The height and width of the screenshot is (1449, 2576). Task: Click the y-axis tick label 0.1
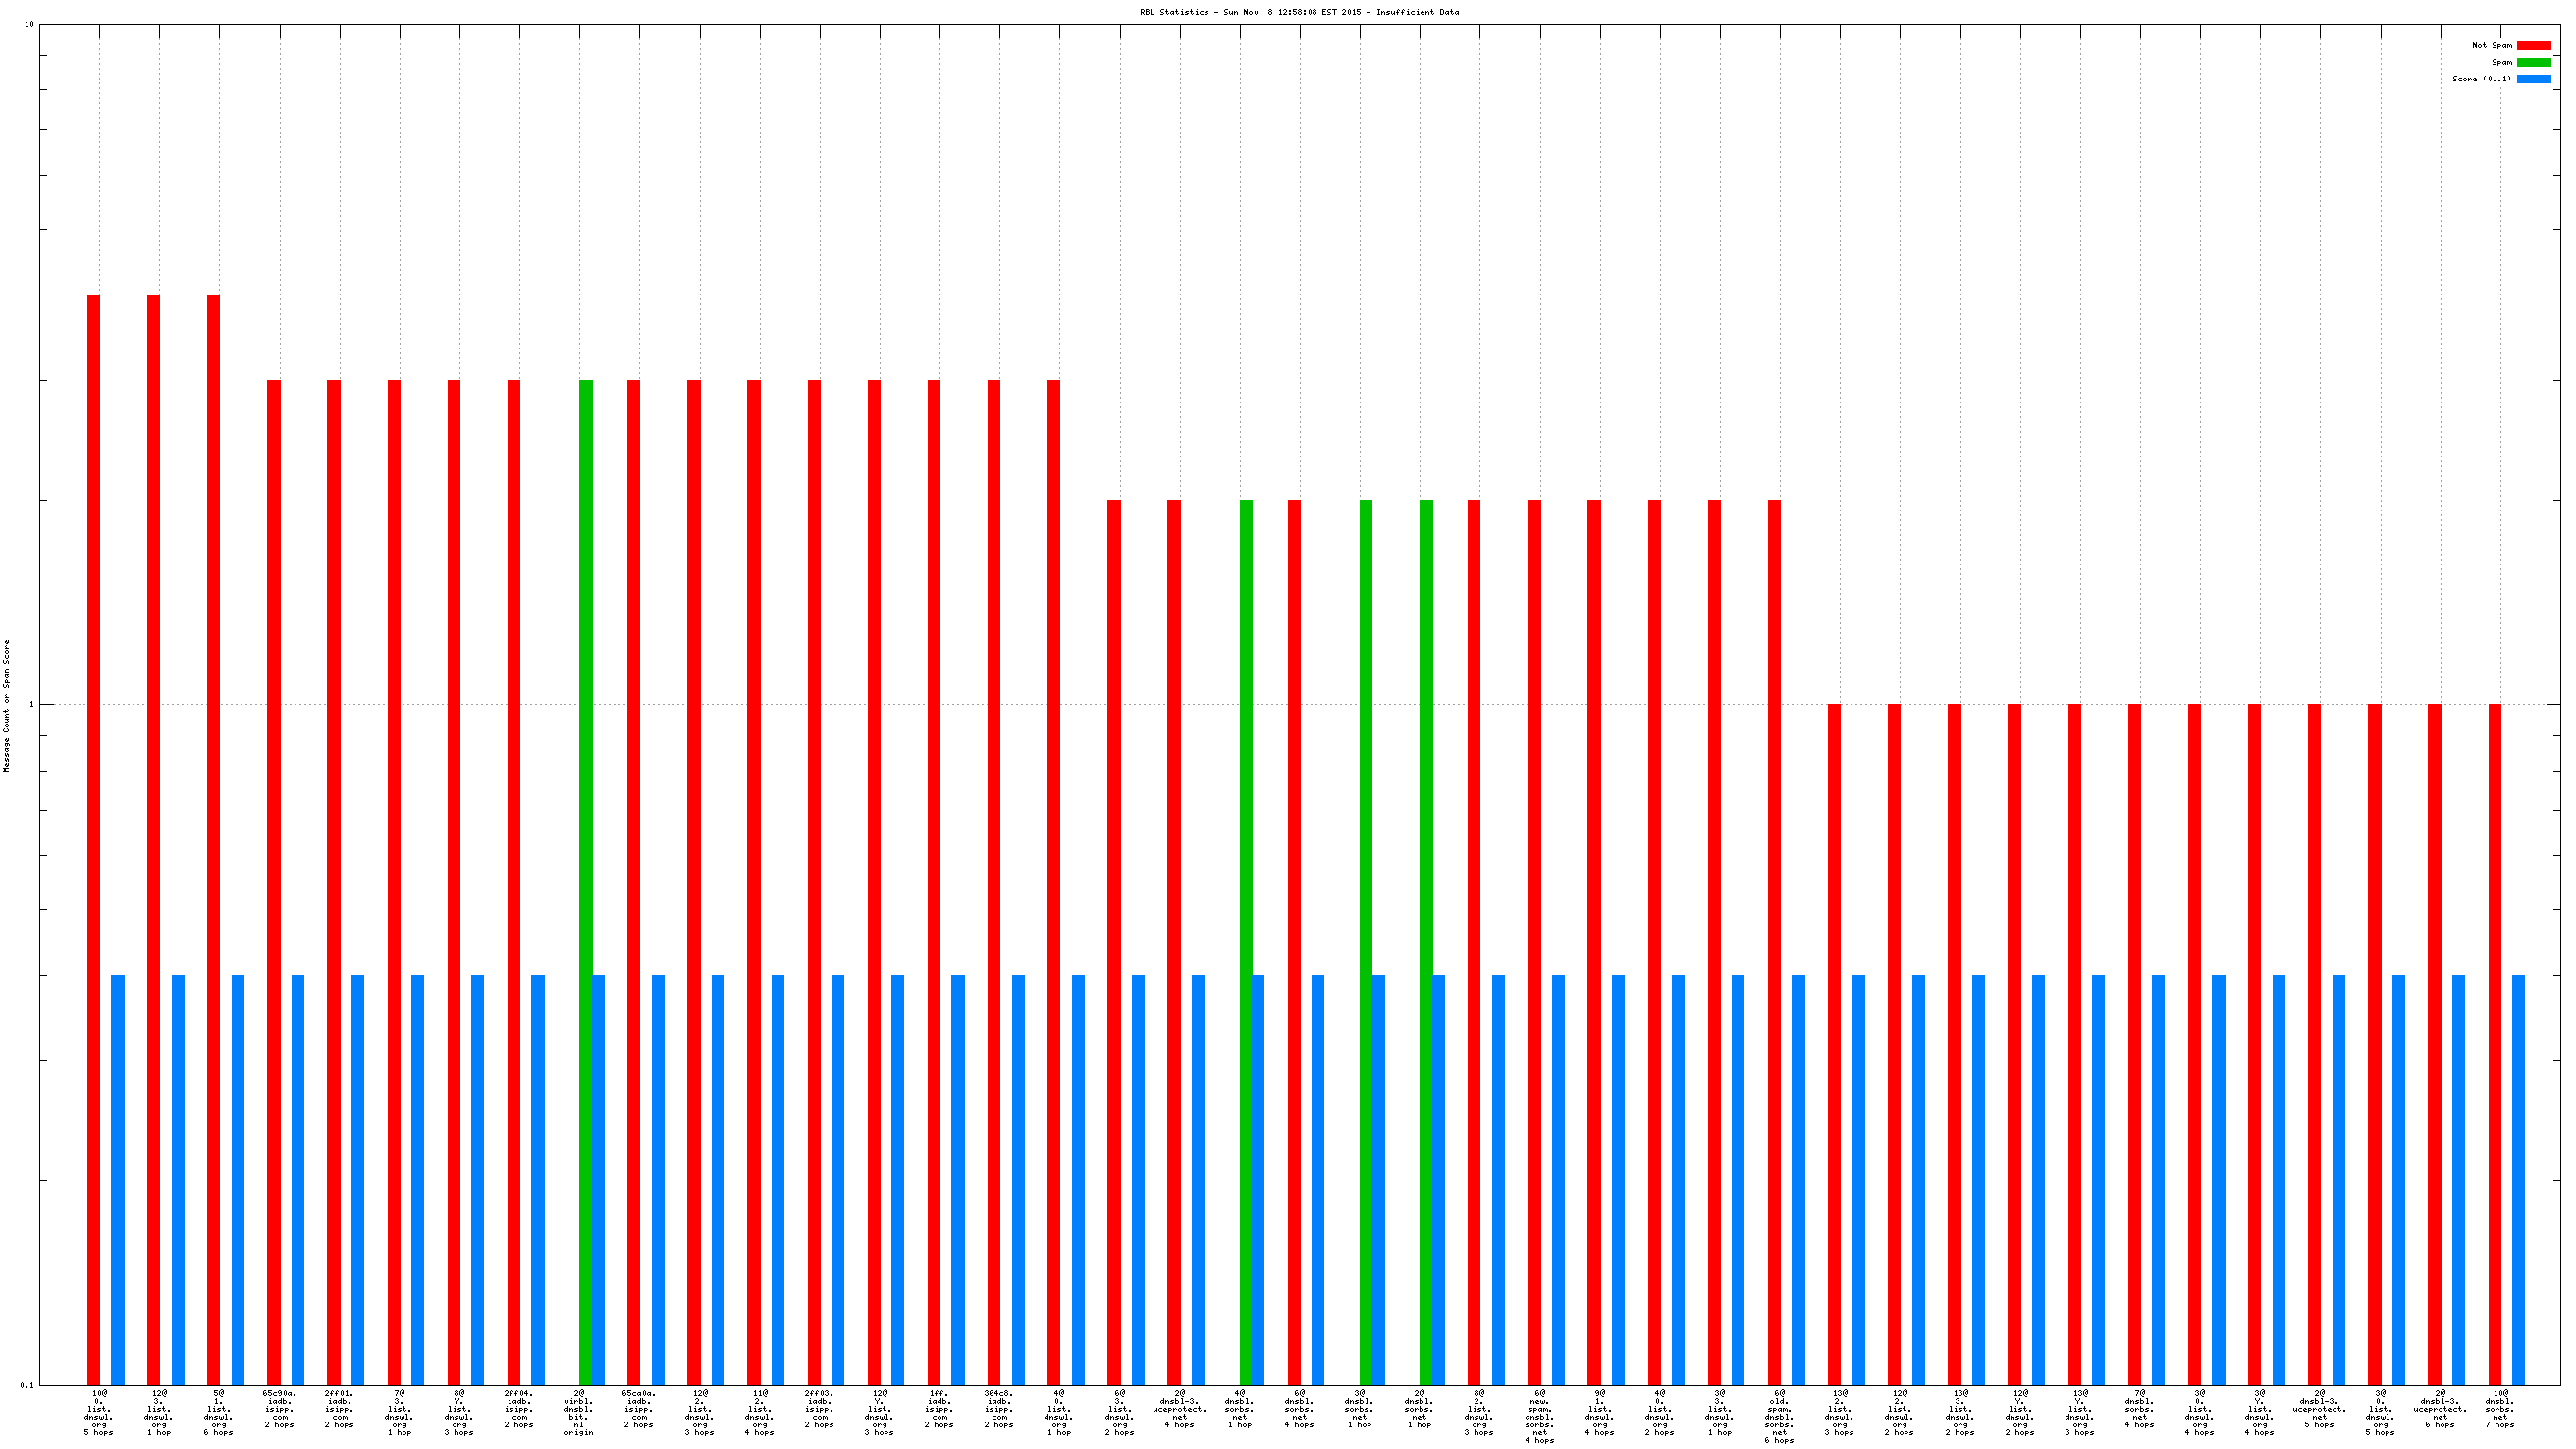26,1385
